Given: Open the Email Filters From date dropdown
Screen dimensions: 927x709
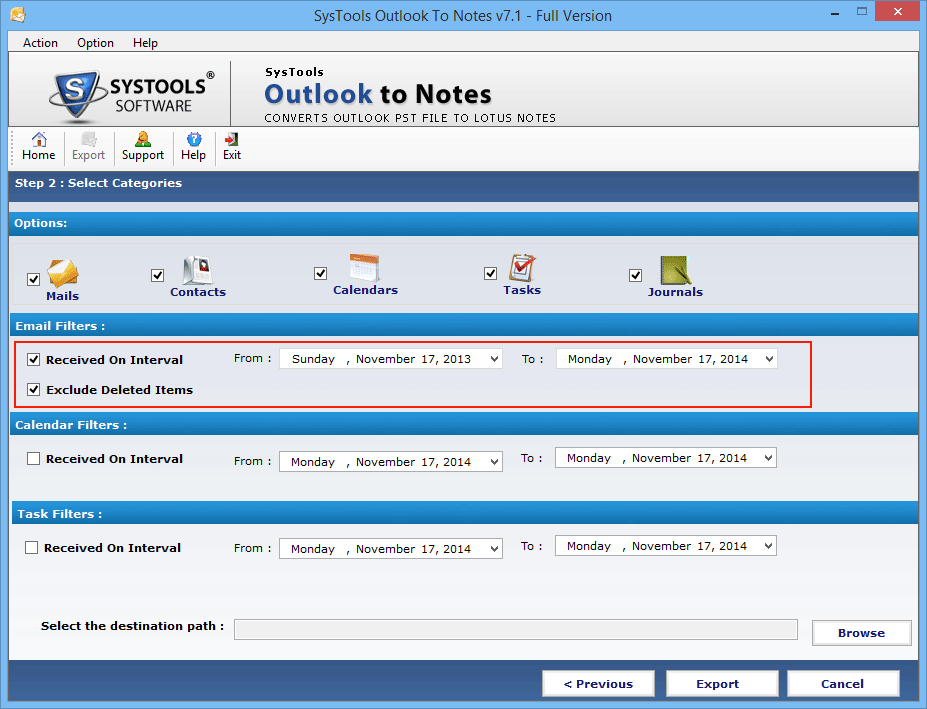Looking at the screenshot, I should (493, 358).
